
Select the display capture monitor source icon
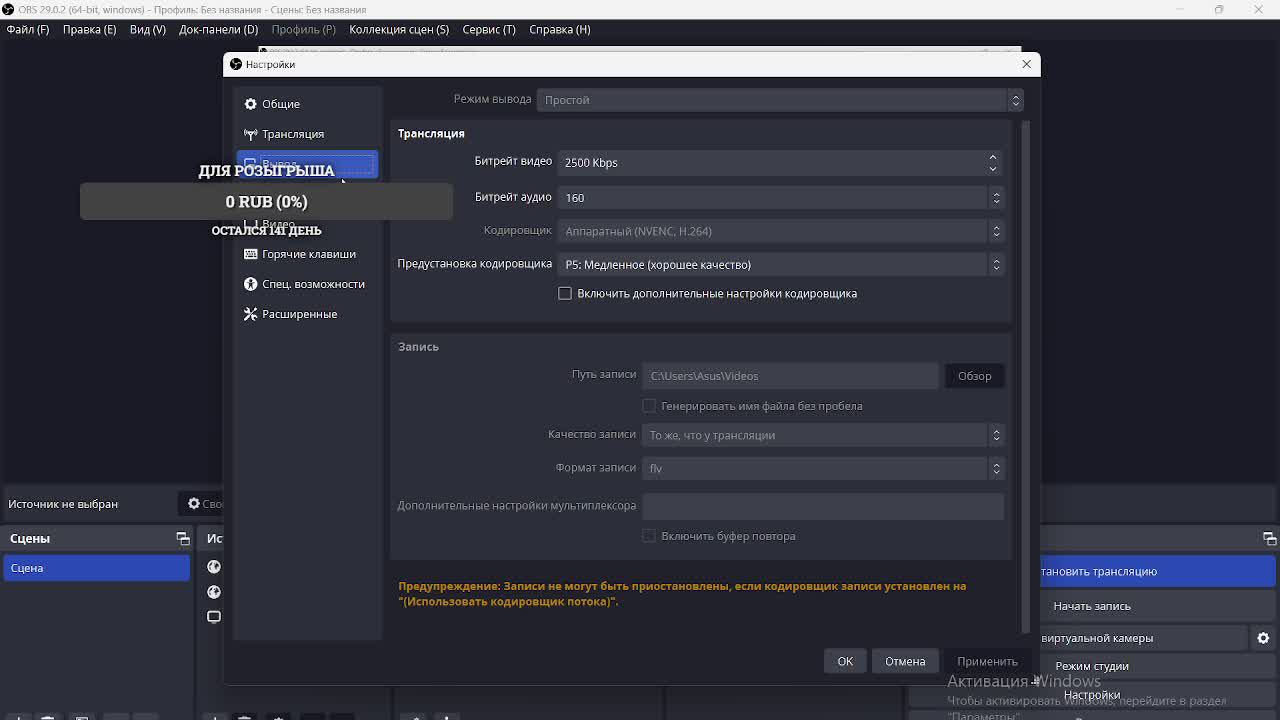214,617
